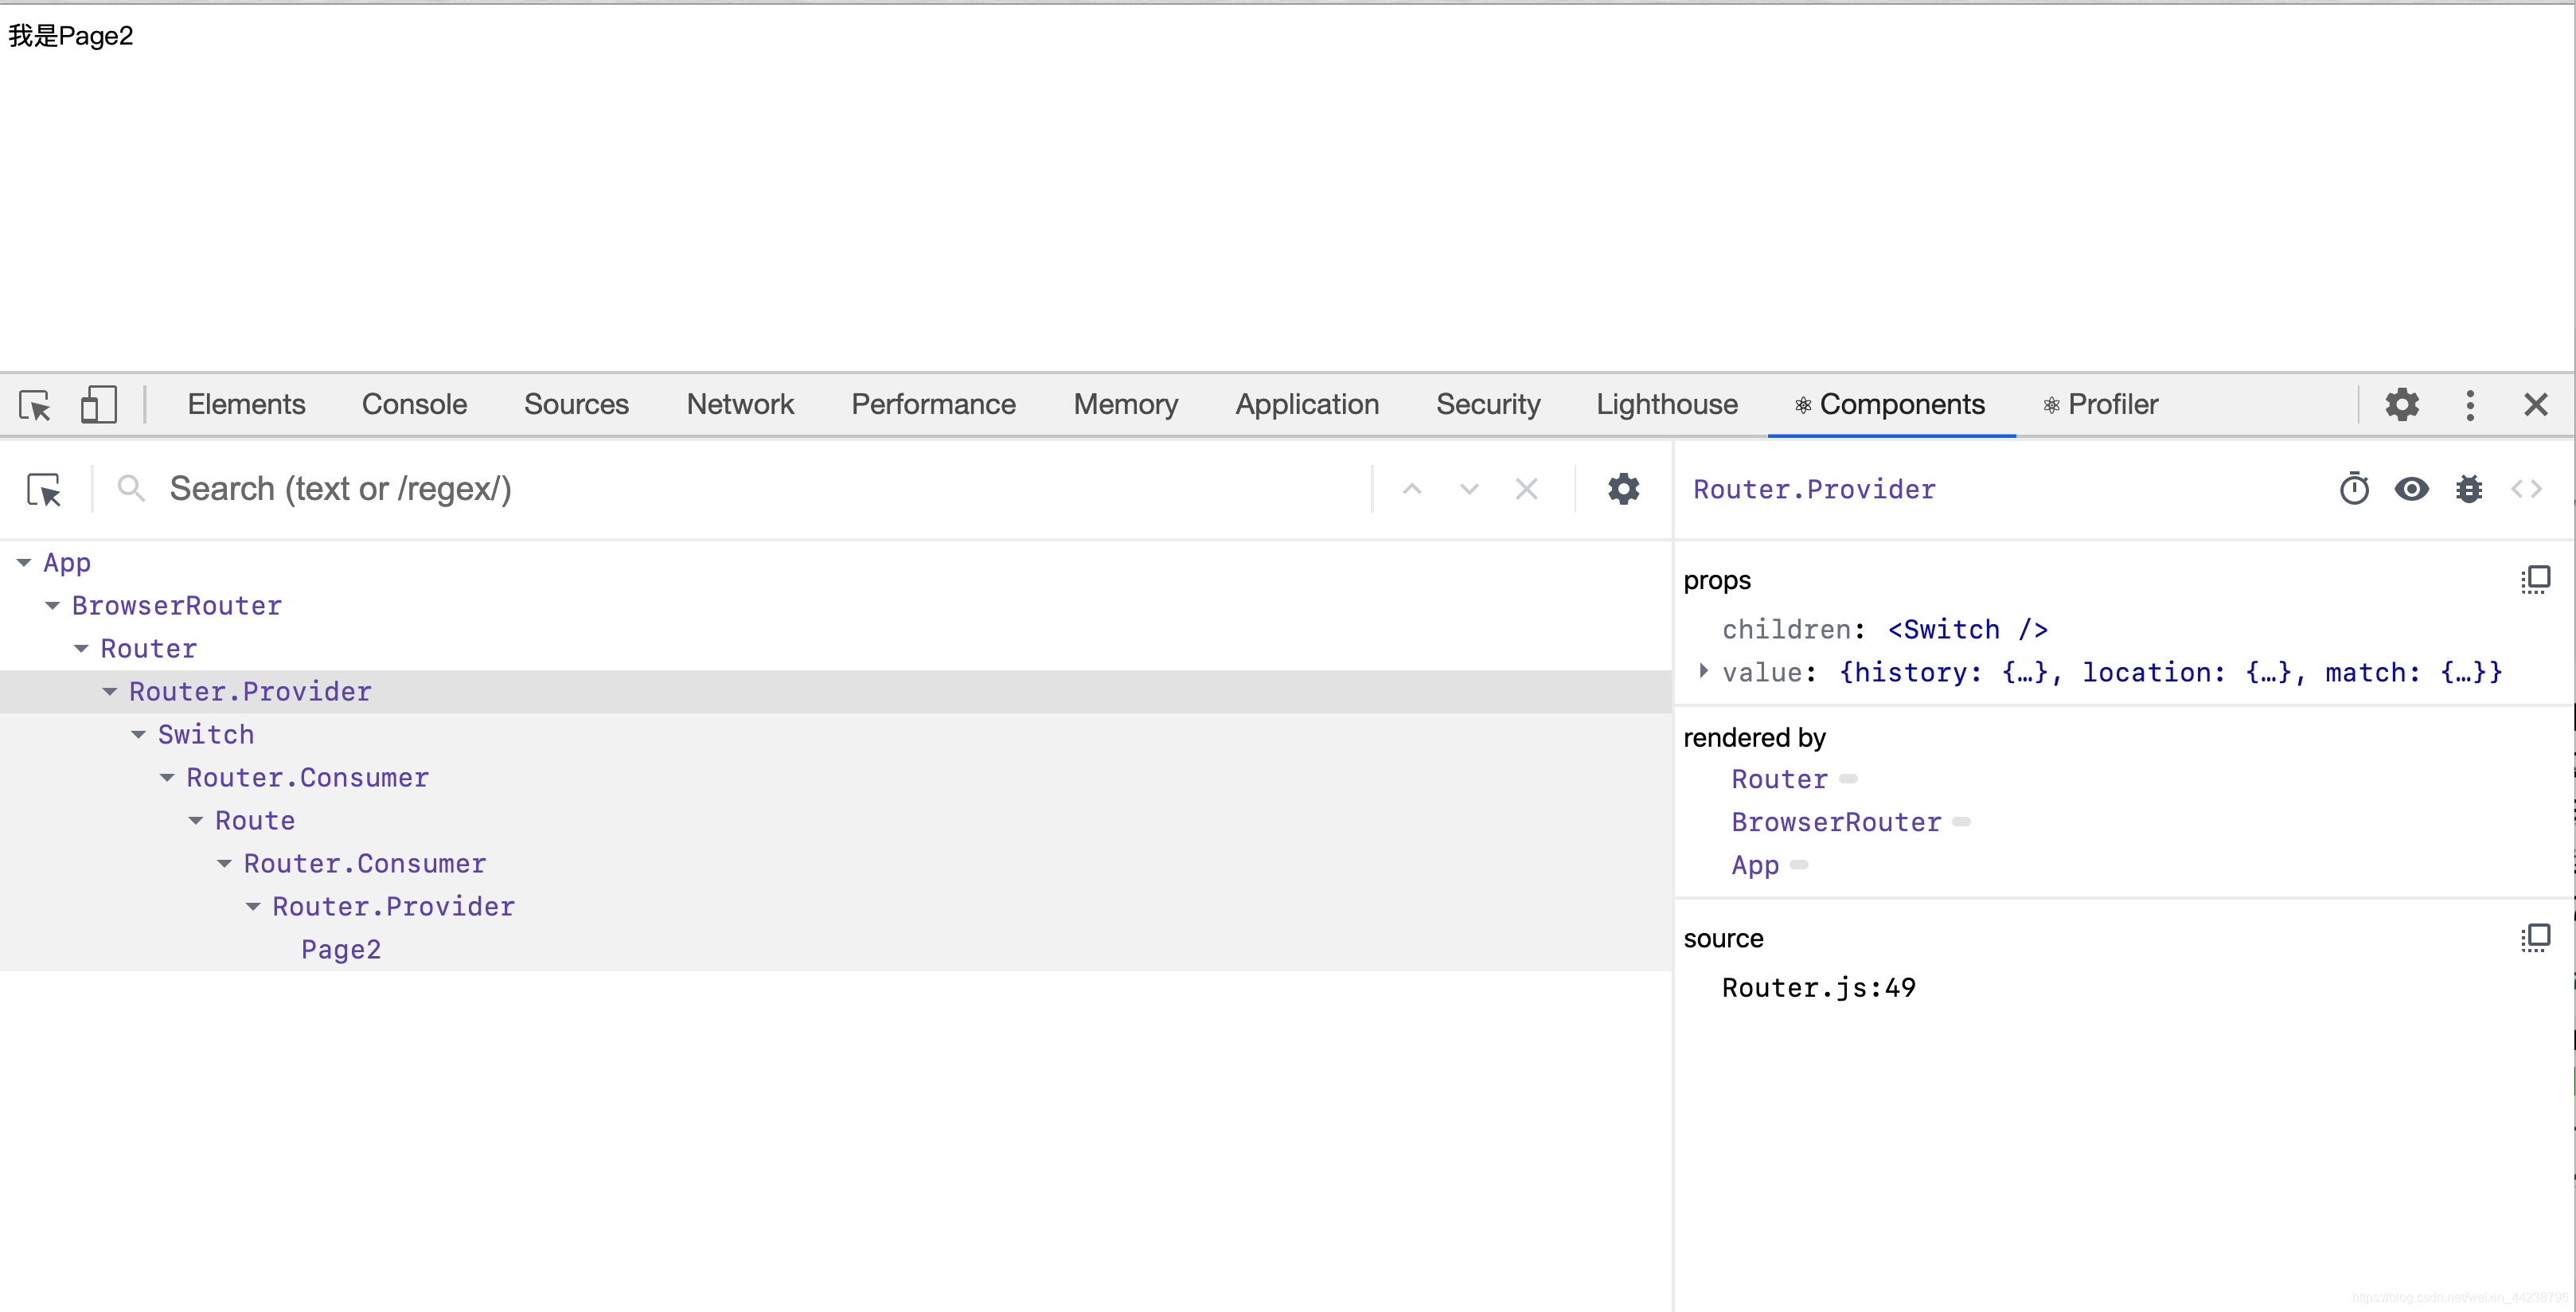The image size is (2576, 1312).
Task: Expand the value prop triangle
Action: (1703, 671)
